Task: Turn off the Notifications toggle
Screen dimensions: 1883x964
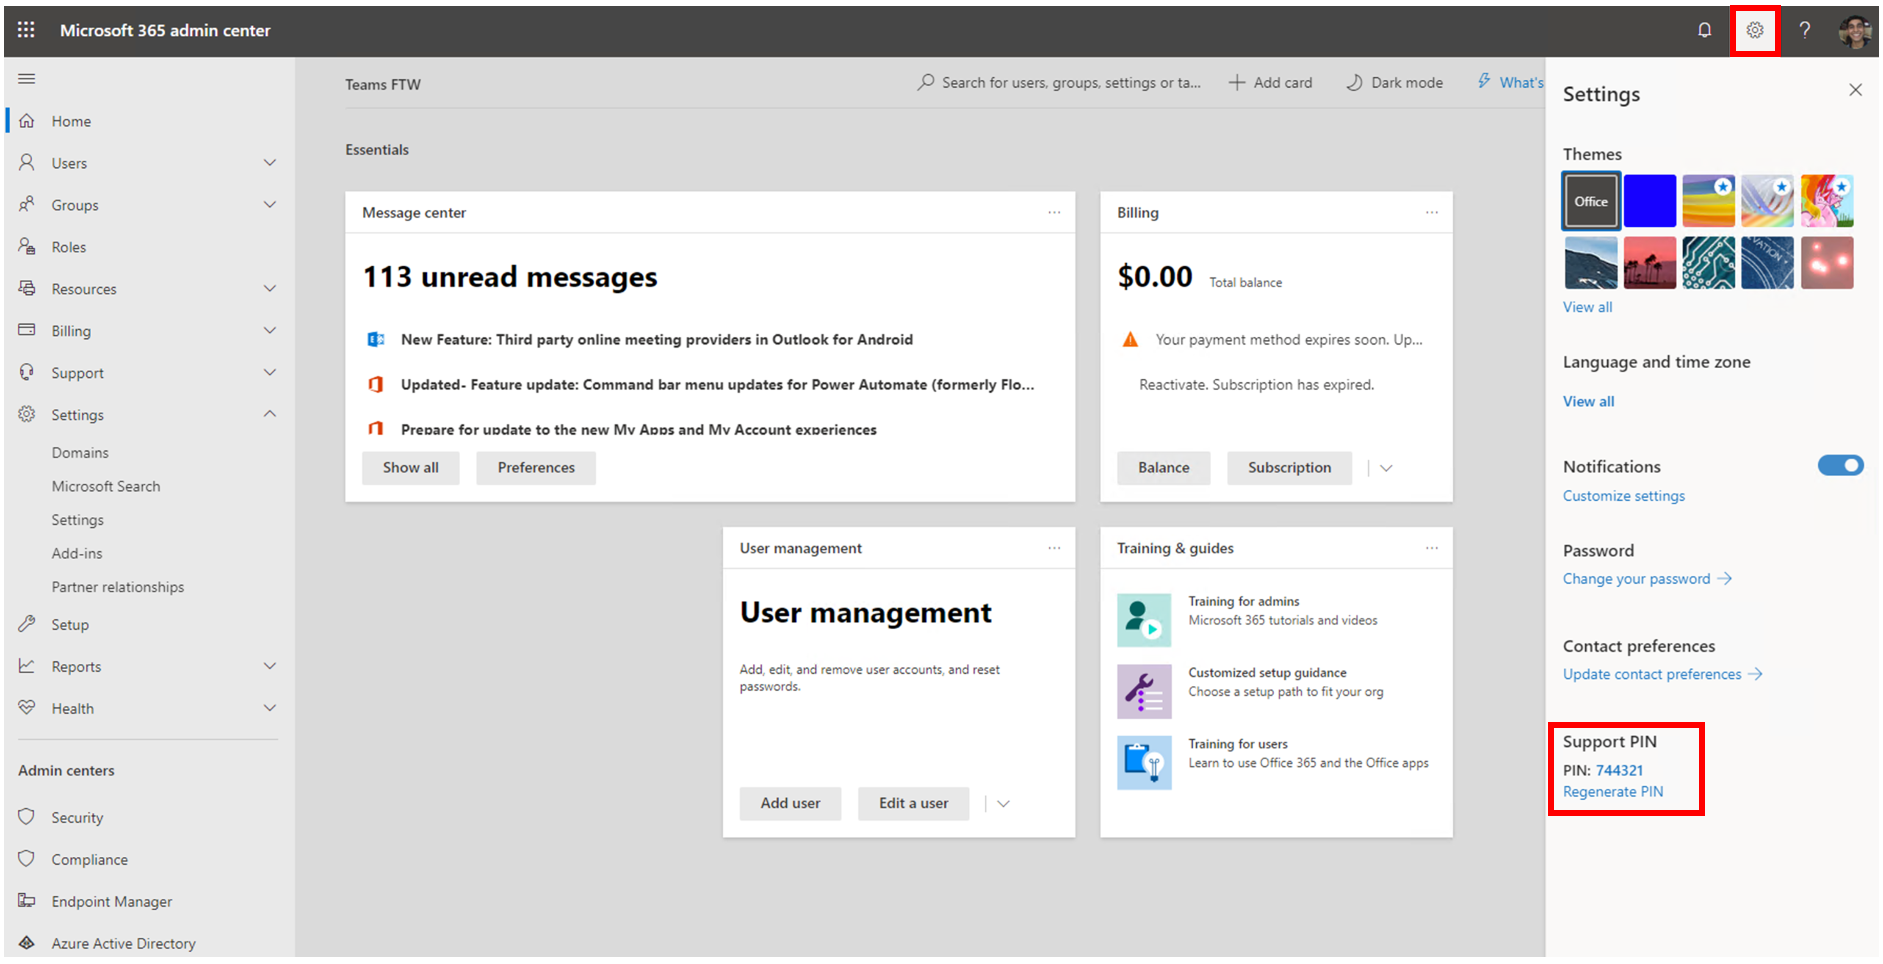Action: (x=1840, y=465)
